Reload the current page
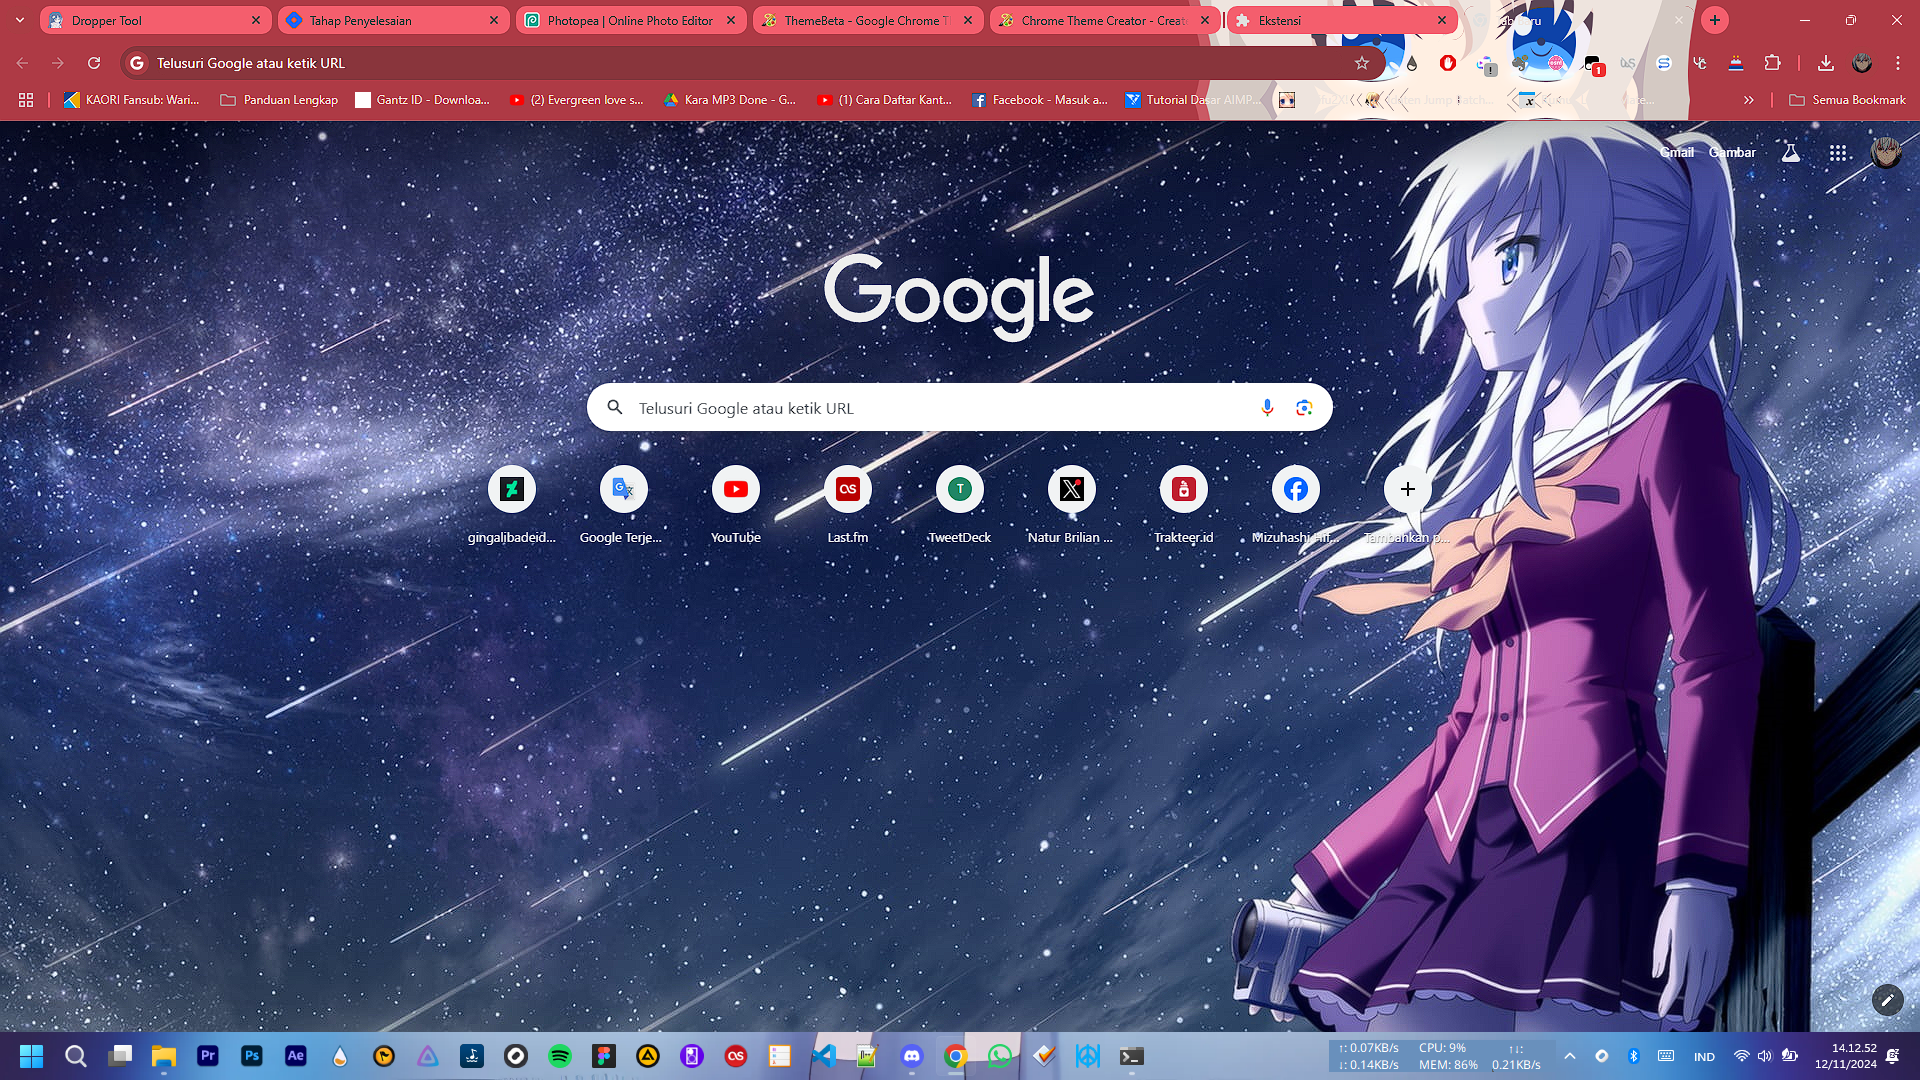The height and width of the screenshot is (1080, 1920). click(94, 63)
